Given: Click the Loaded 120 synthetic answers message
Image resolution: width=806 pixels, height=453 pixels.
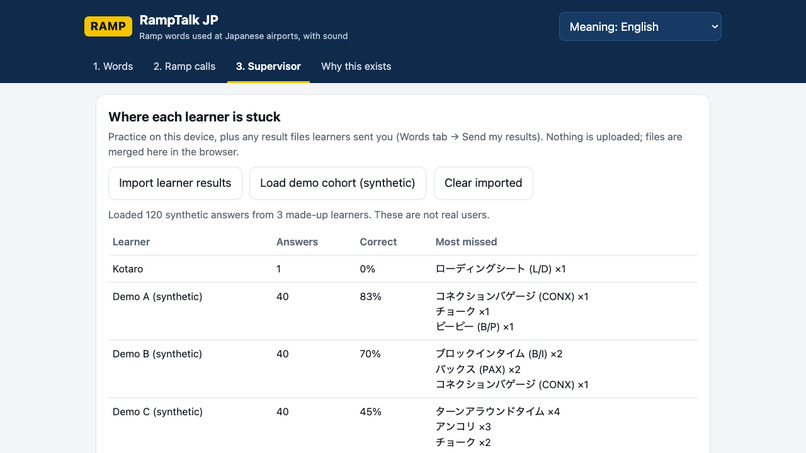Looking at the screenshot, I should click(x=299, y=215).
